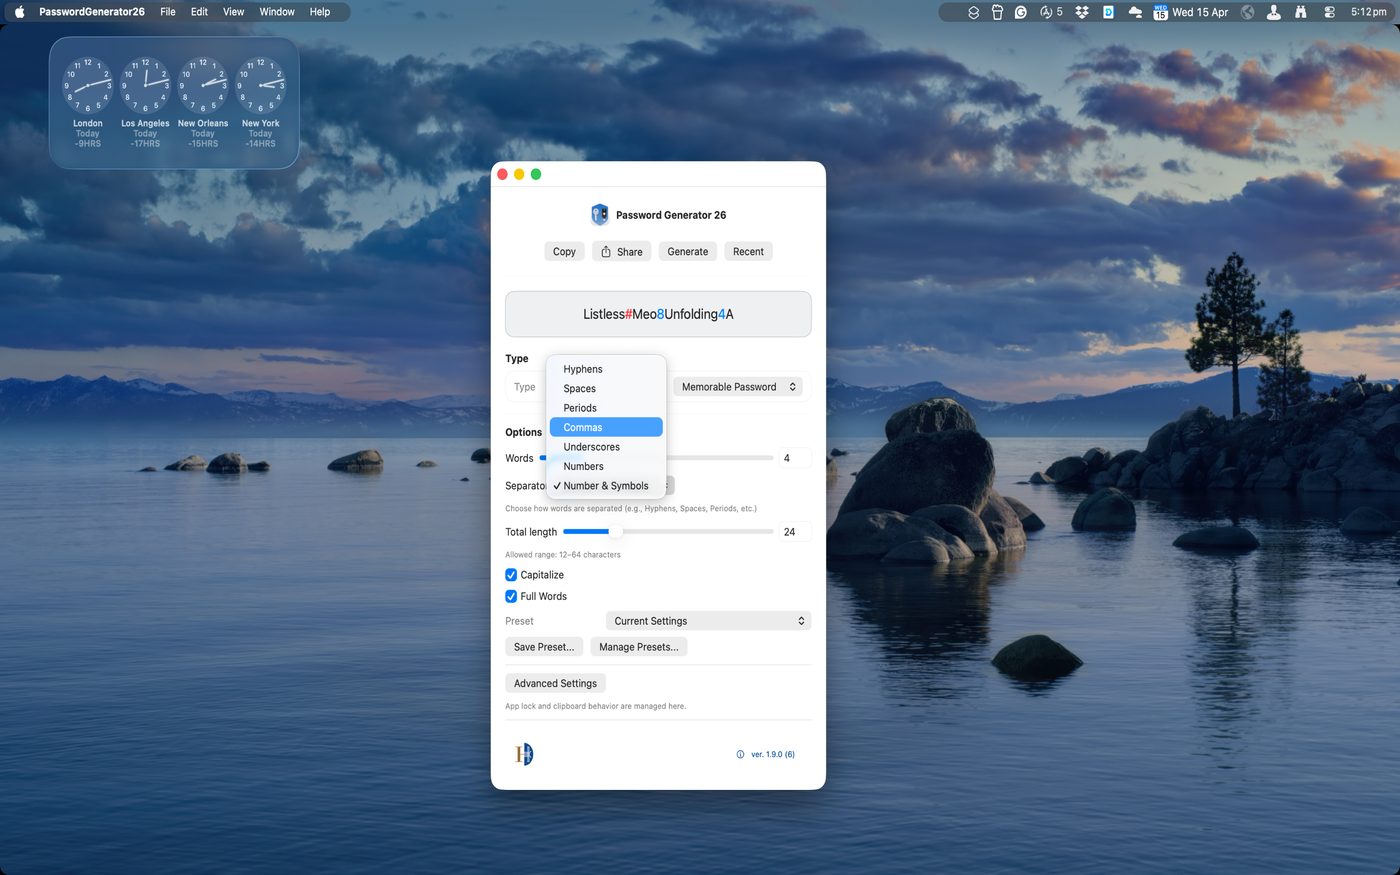Screen dimensions: 1400x875
Task: Click the London clock in widget
Action: tap(88, 85)
